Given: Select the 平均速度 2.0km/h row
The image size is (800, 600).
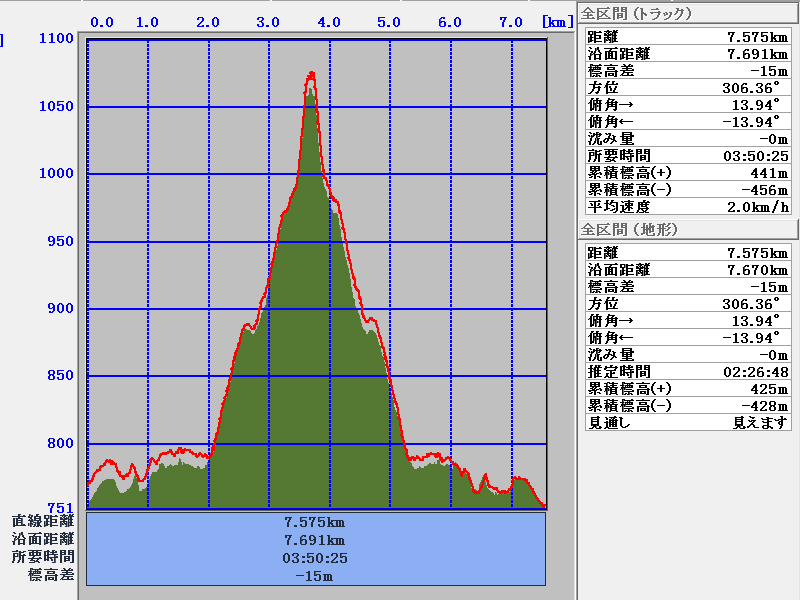Looking at the screenshot, I should click(687, 207).
